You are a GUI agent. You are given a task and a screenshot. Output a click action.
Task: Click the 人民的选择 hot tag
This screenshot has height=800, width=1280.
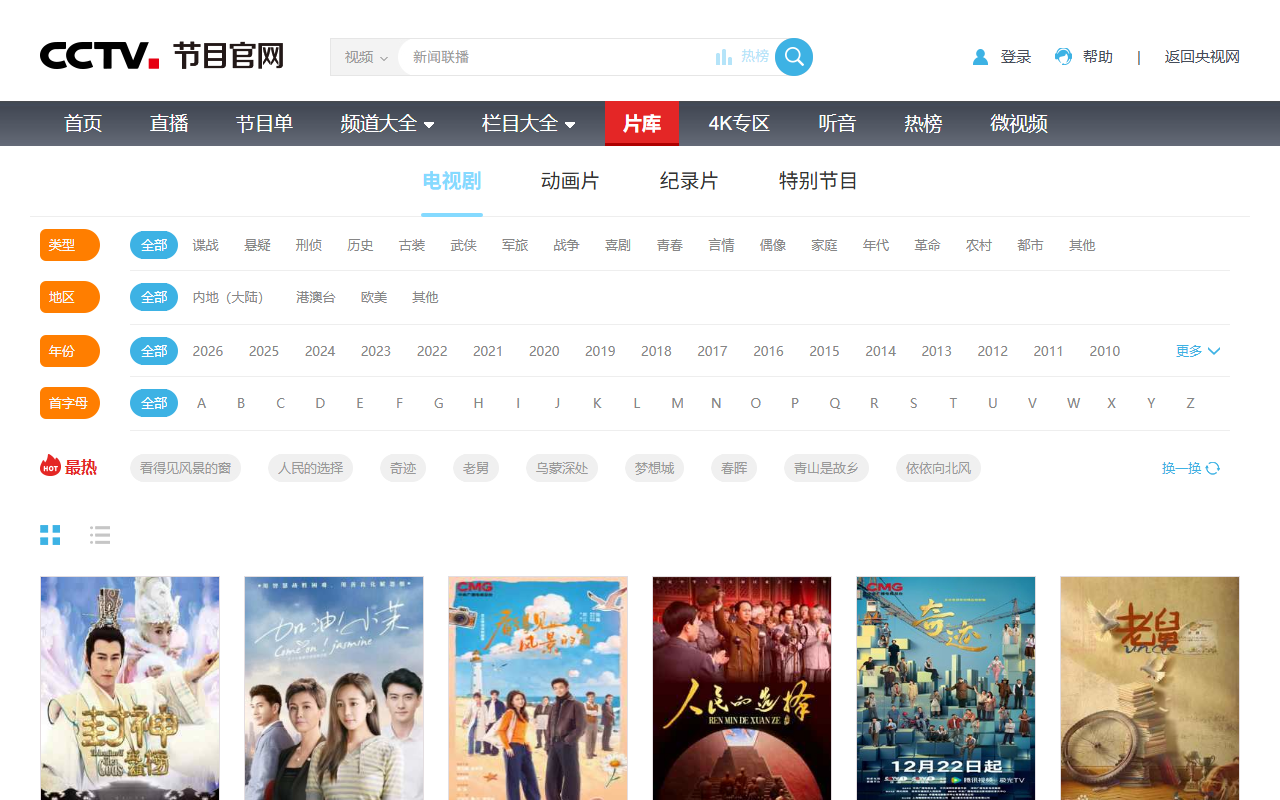pos(311,468)
